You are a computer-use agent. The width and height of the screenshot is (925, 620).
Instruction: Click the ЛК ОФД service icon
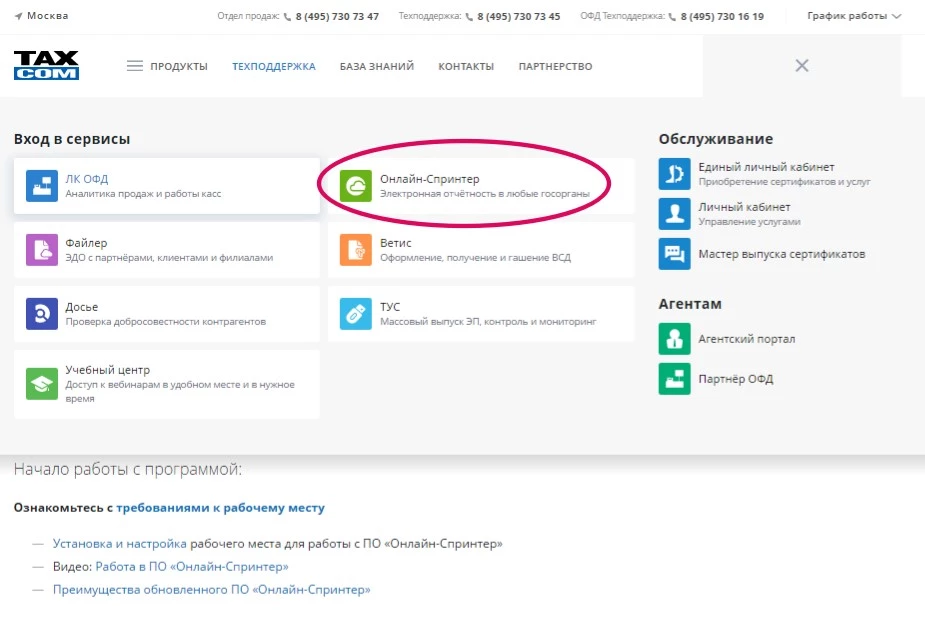42,186
